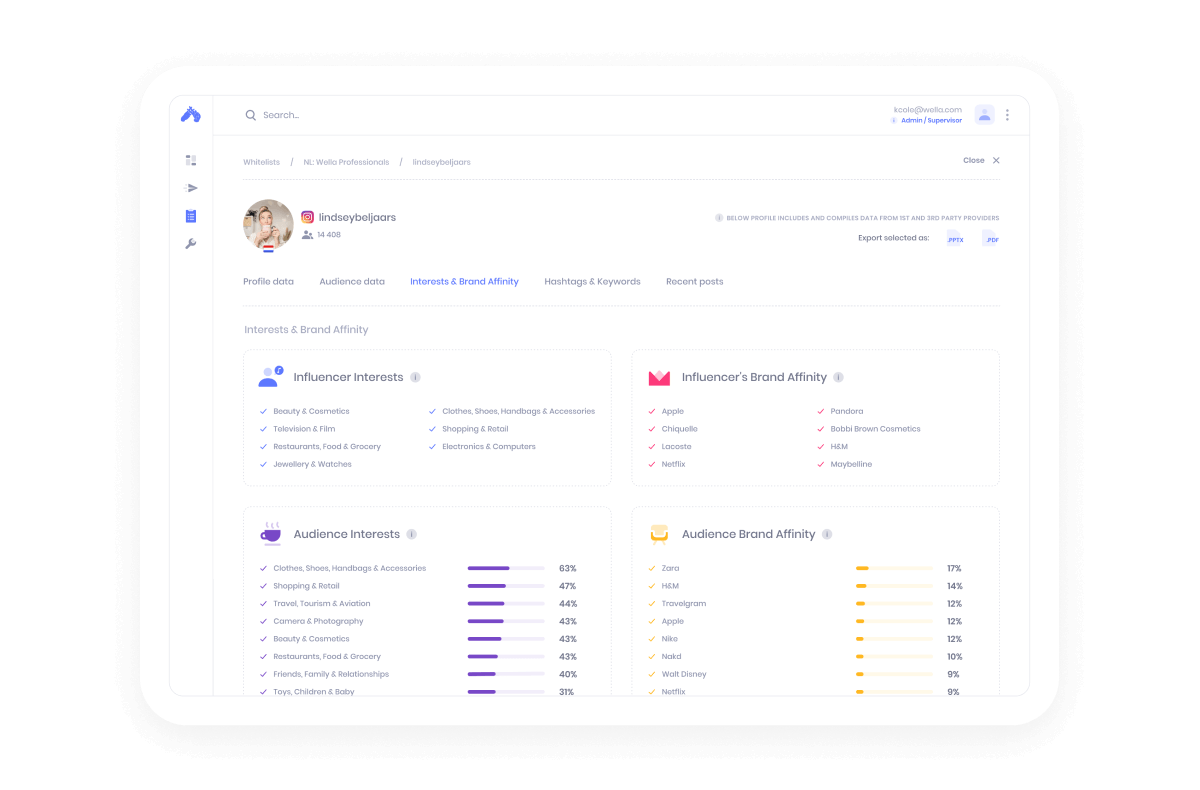
Task: Click info icon next to Audience Brand Affinity
Action: point(826,534)
